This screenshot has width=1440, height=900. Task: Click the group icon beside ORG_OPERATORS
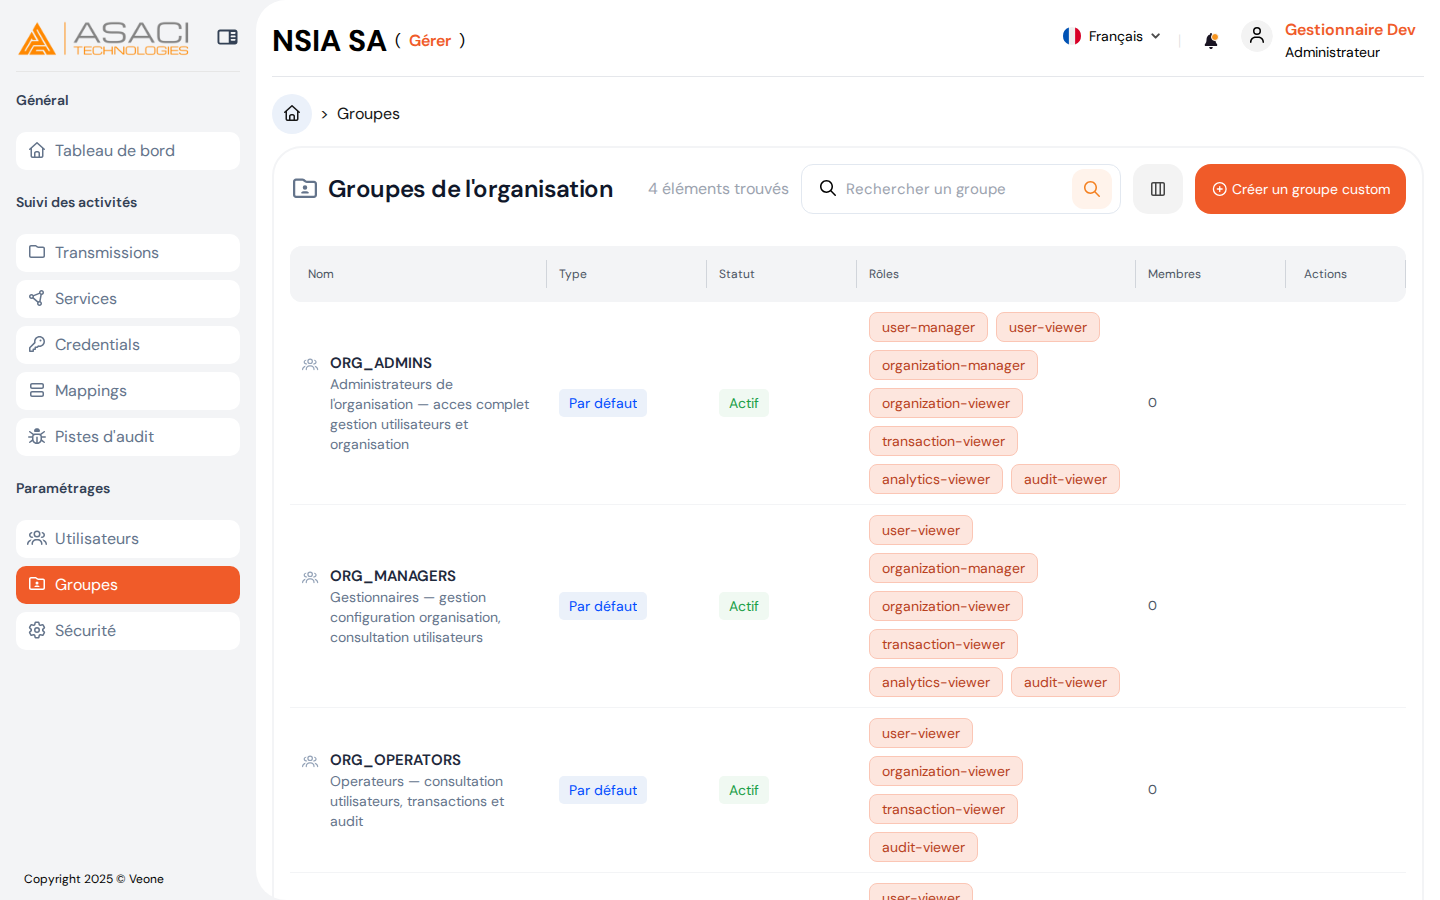click(310, 762)
